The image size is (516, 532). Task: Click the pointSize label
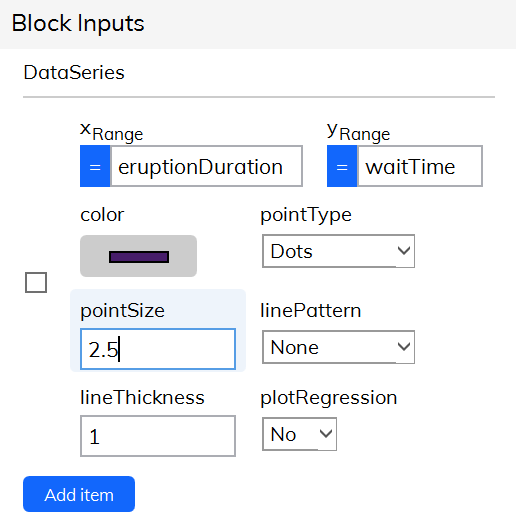(x=122, y=311)
